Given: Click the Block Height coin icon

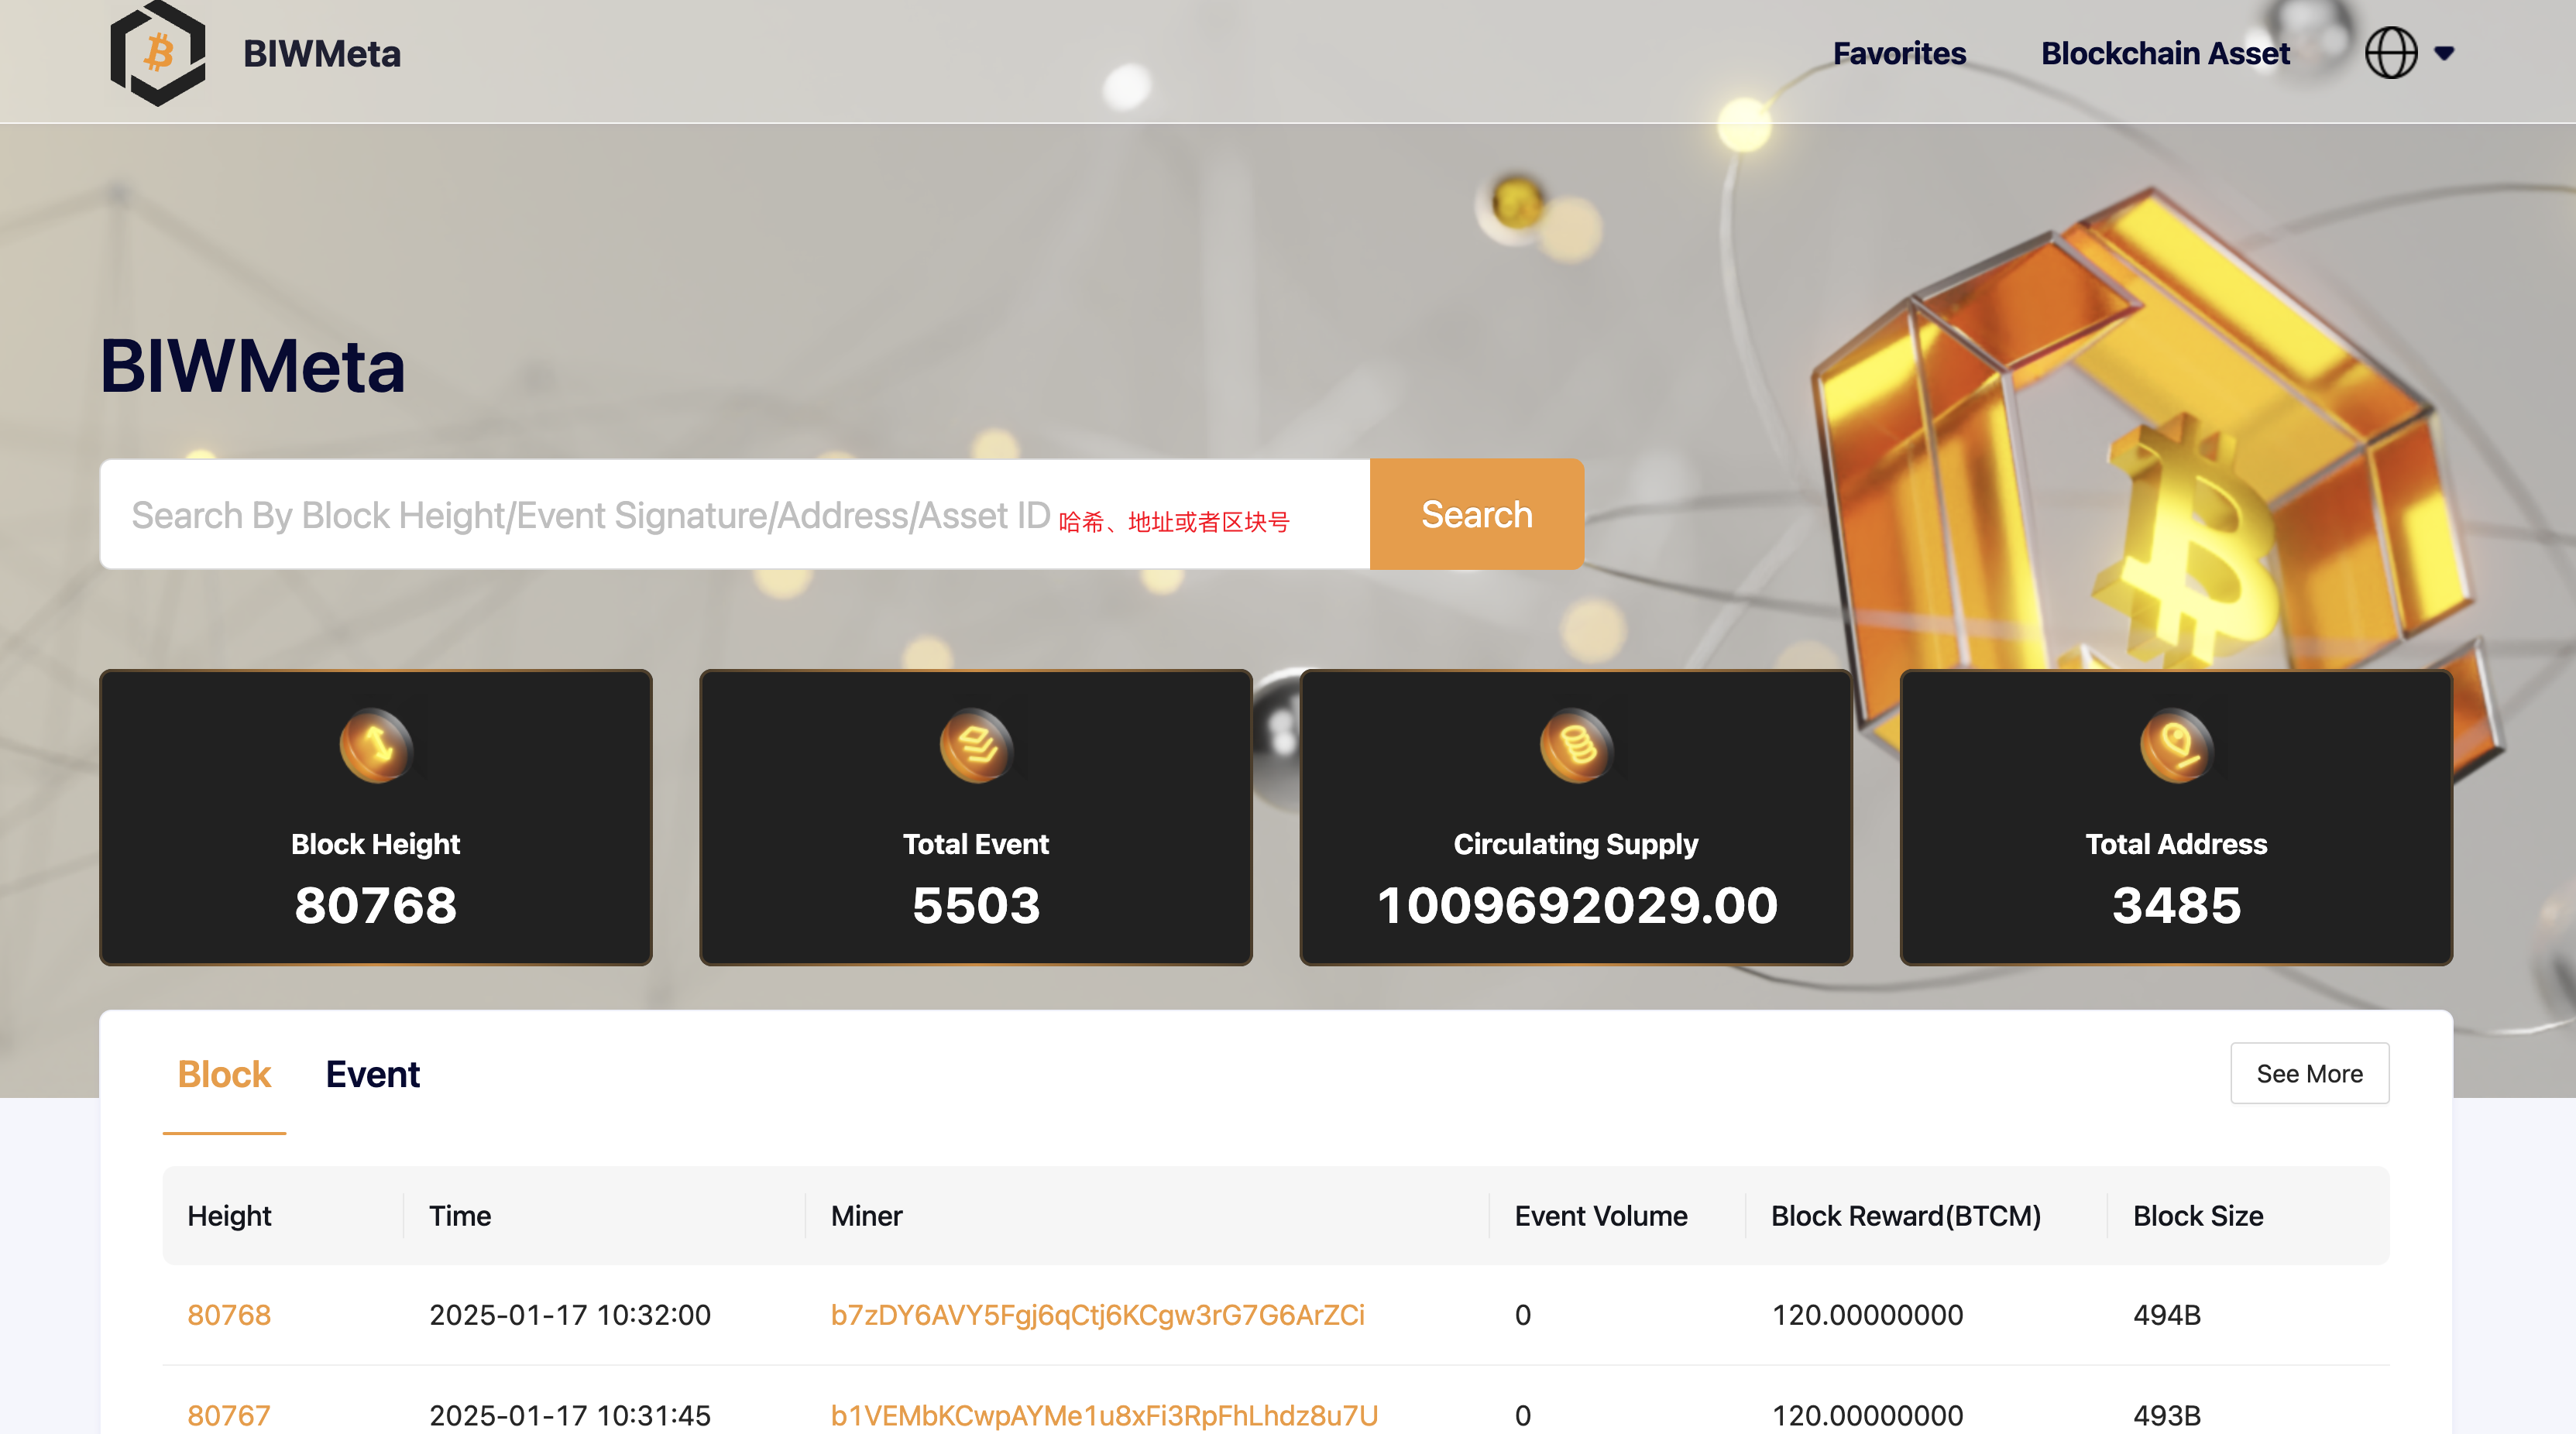Looking at the screenshot, I should click(x=375, y=745).
